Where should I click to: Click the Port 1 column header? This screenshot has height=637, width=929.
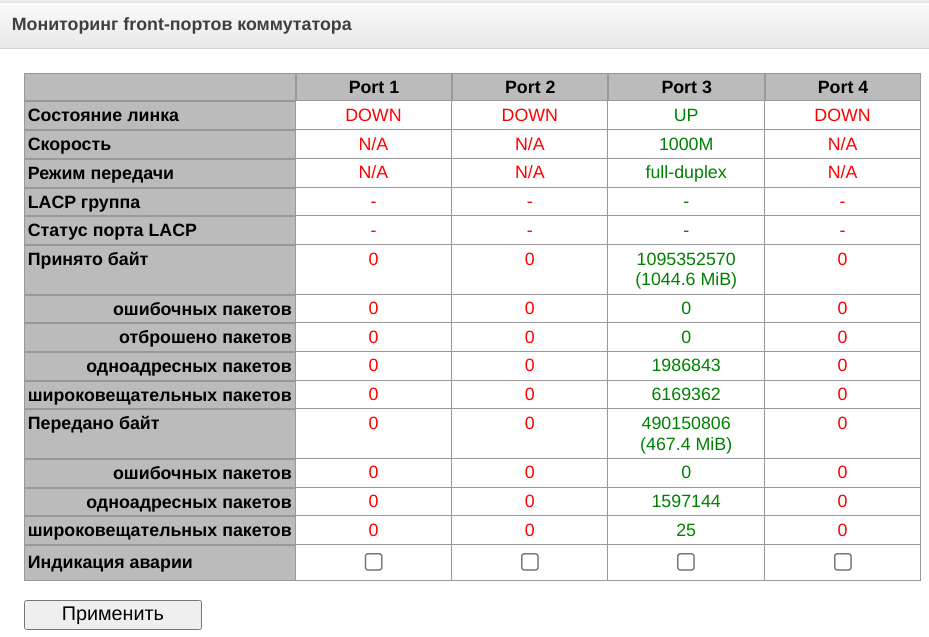[373, 87]
